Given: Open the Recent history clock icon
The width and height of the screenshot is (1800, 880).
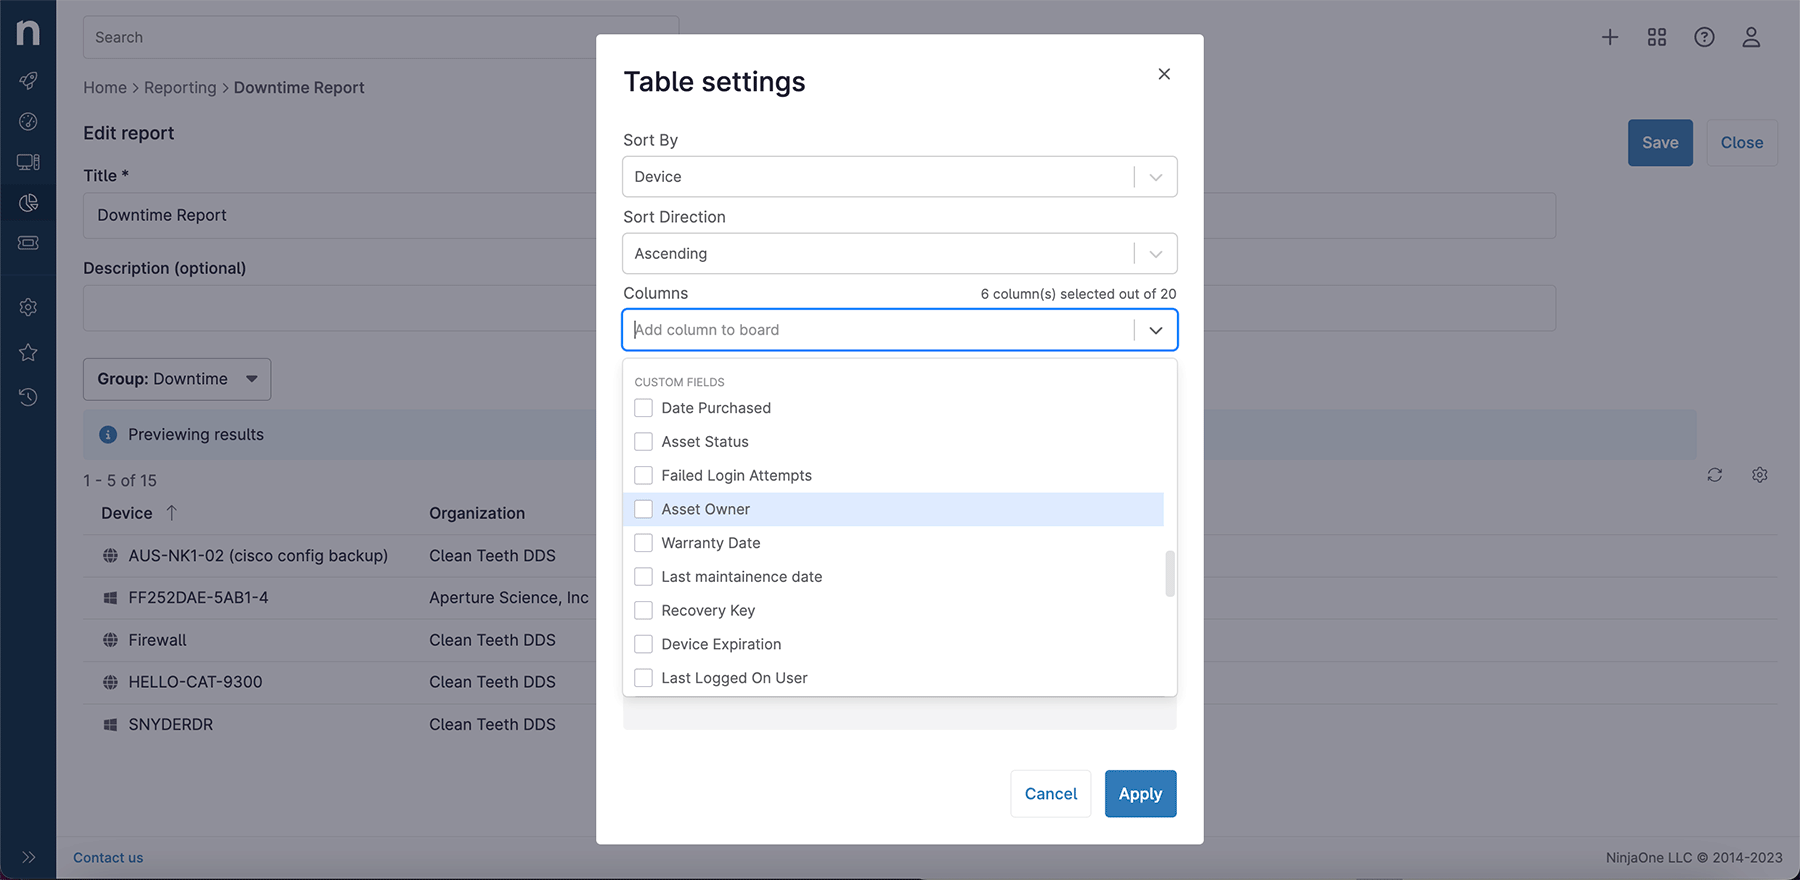Looking at the screenshot, I should [28, 397].
